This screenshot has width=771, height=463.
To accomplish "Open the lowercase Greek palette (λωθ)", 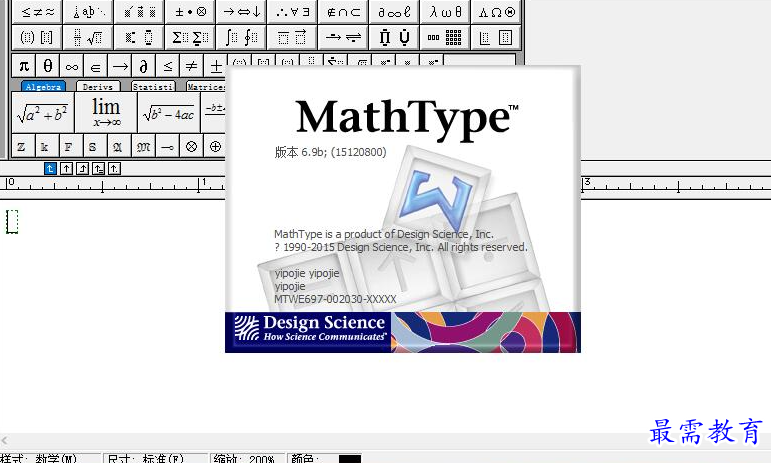I will pyautogui.click(x=445, y=12).
